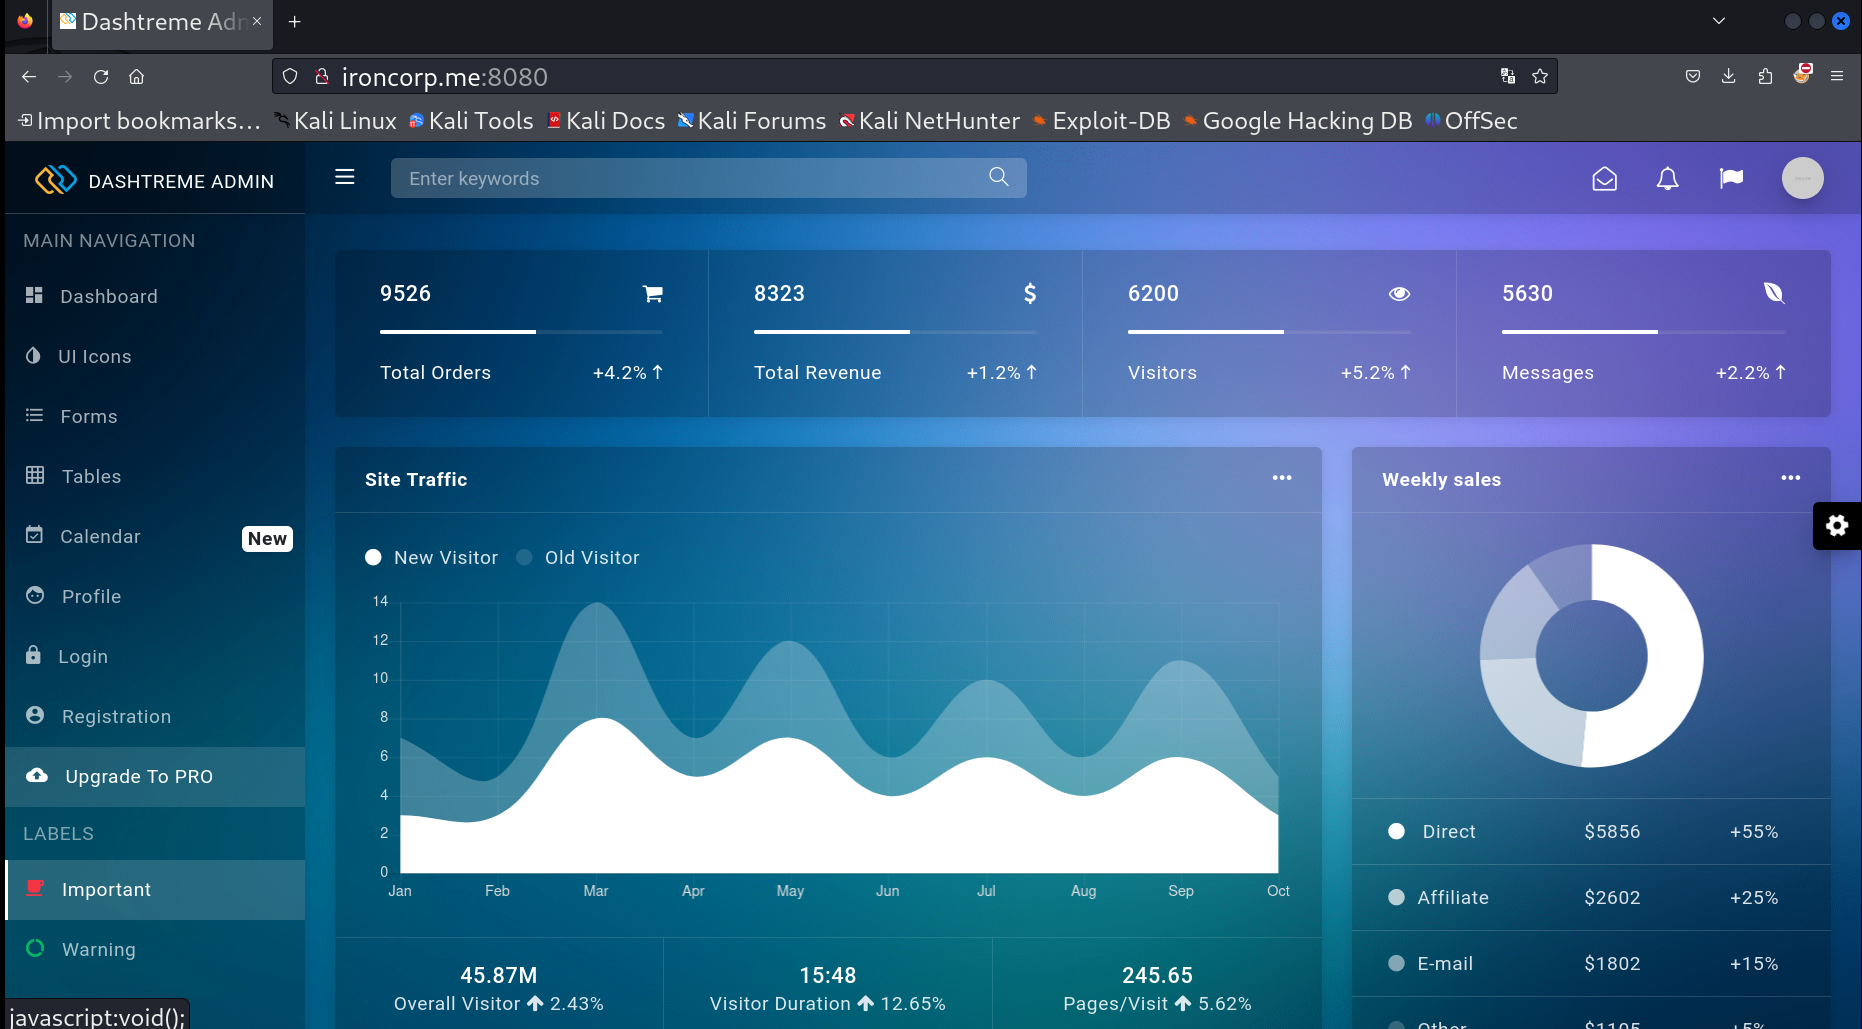Open the Weekly sales three-dots menu
Viewport: 1862px width, 1029px height.
pos(1791,478)
